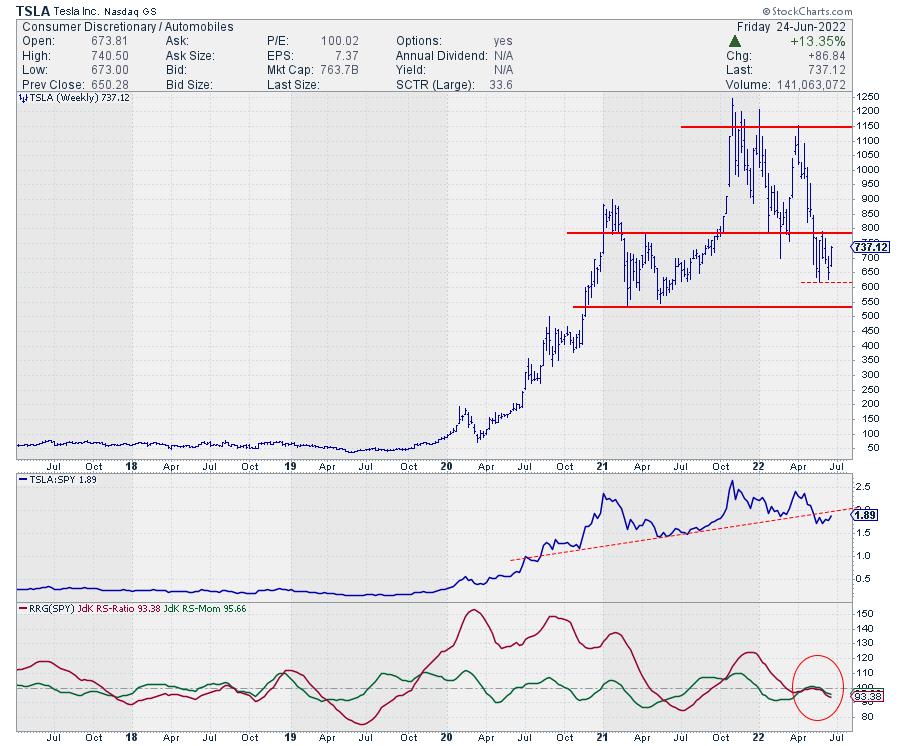Viewport: 900px width, 746px height.
Task: Click the TSLA ticker symbol in header
Action: point(35,10)
